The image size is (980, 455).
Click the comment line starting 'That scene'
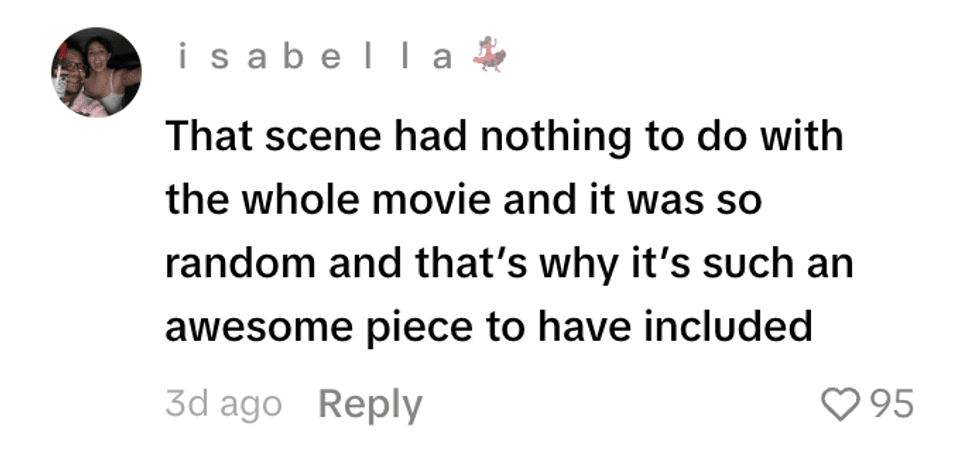[504, 136]
